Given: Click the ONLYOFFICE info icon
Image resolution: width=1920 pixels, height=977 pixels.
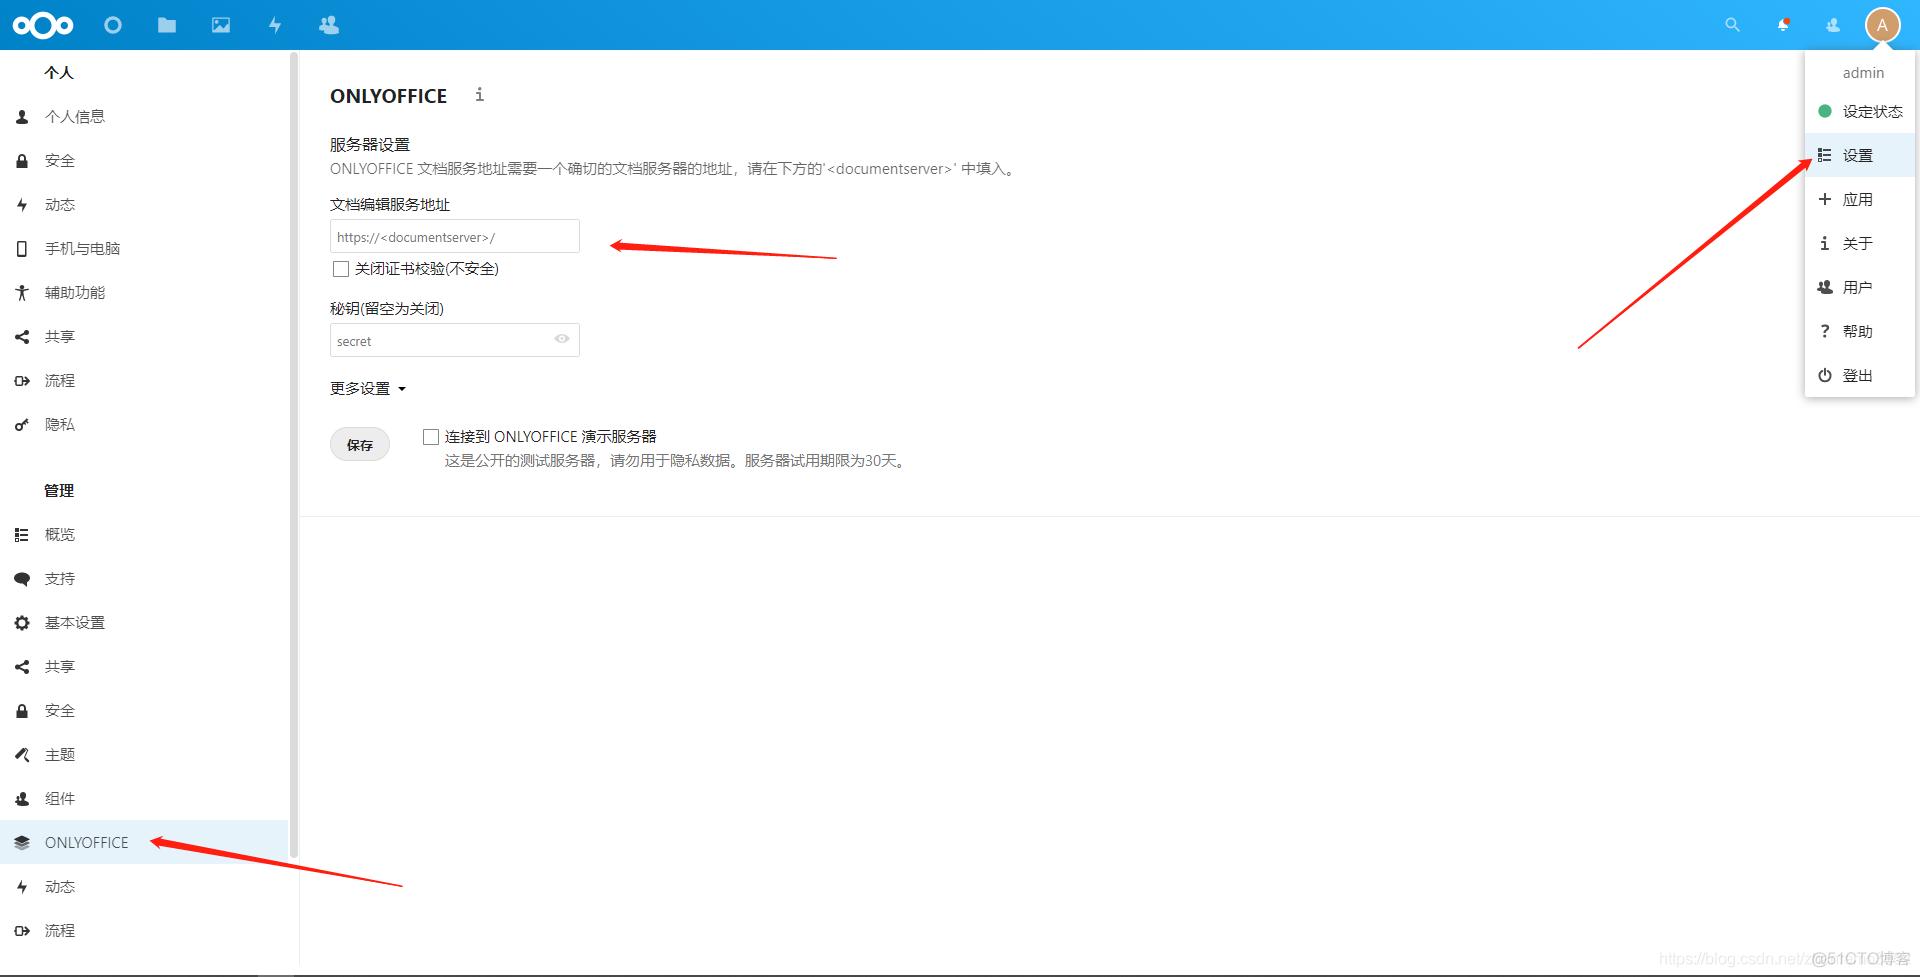Looking at the screenshot, I should (x=480, y=94).
